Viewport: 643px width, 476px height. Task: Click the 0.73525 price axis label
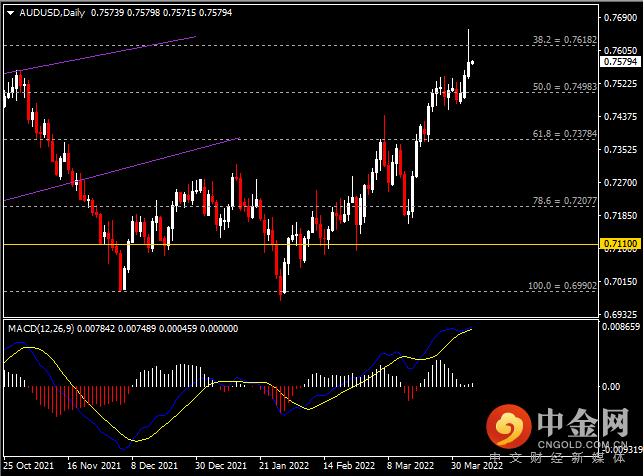click(x=620, y=150)
